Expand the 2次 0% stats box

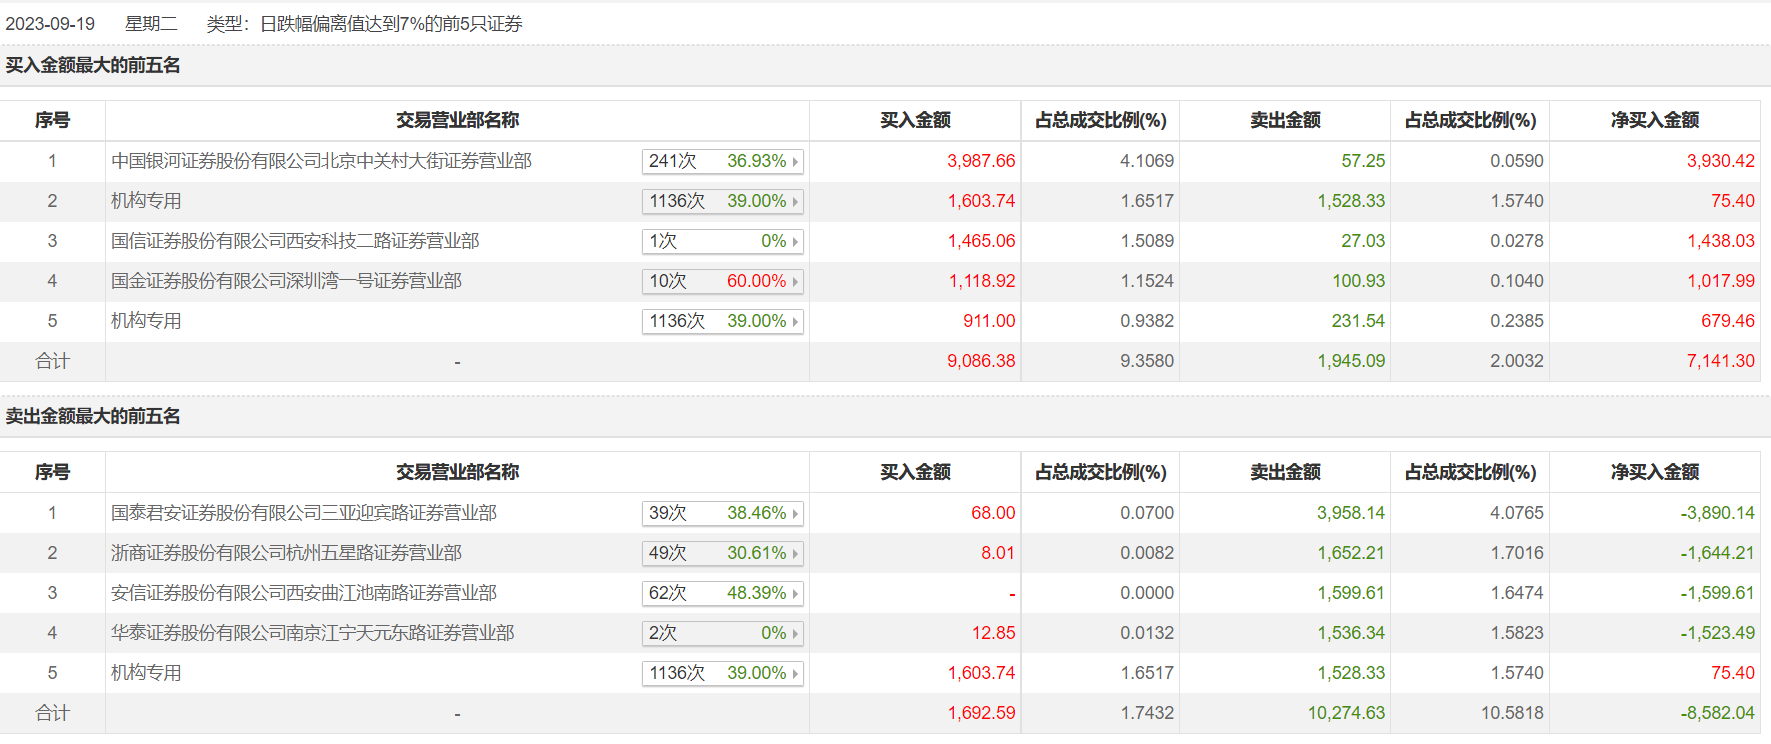click(x=722, y=633)
